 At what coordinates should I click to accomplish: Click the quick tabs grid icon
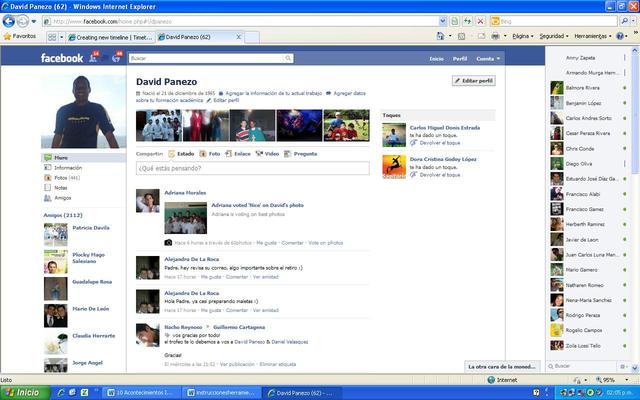click(52, 37)
